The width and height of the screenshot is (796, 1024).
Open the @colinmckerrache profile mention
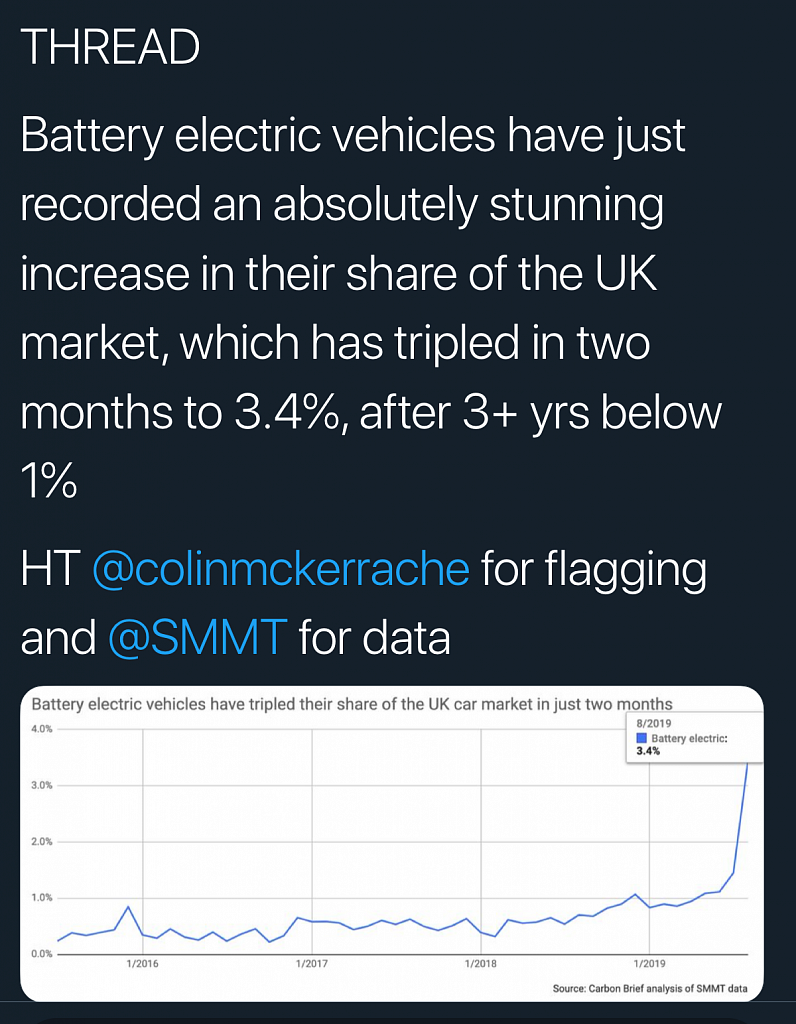click(281, 570)
